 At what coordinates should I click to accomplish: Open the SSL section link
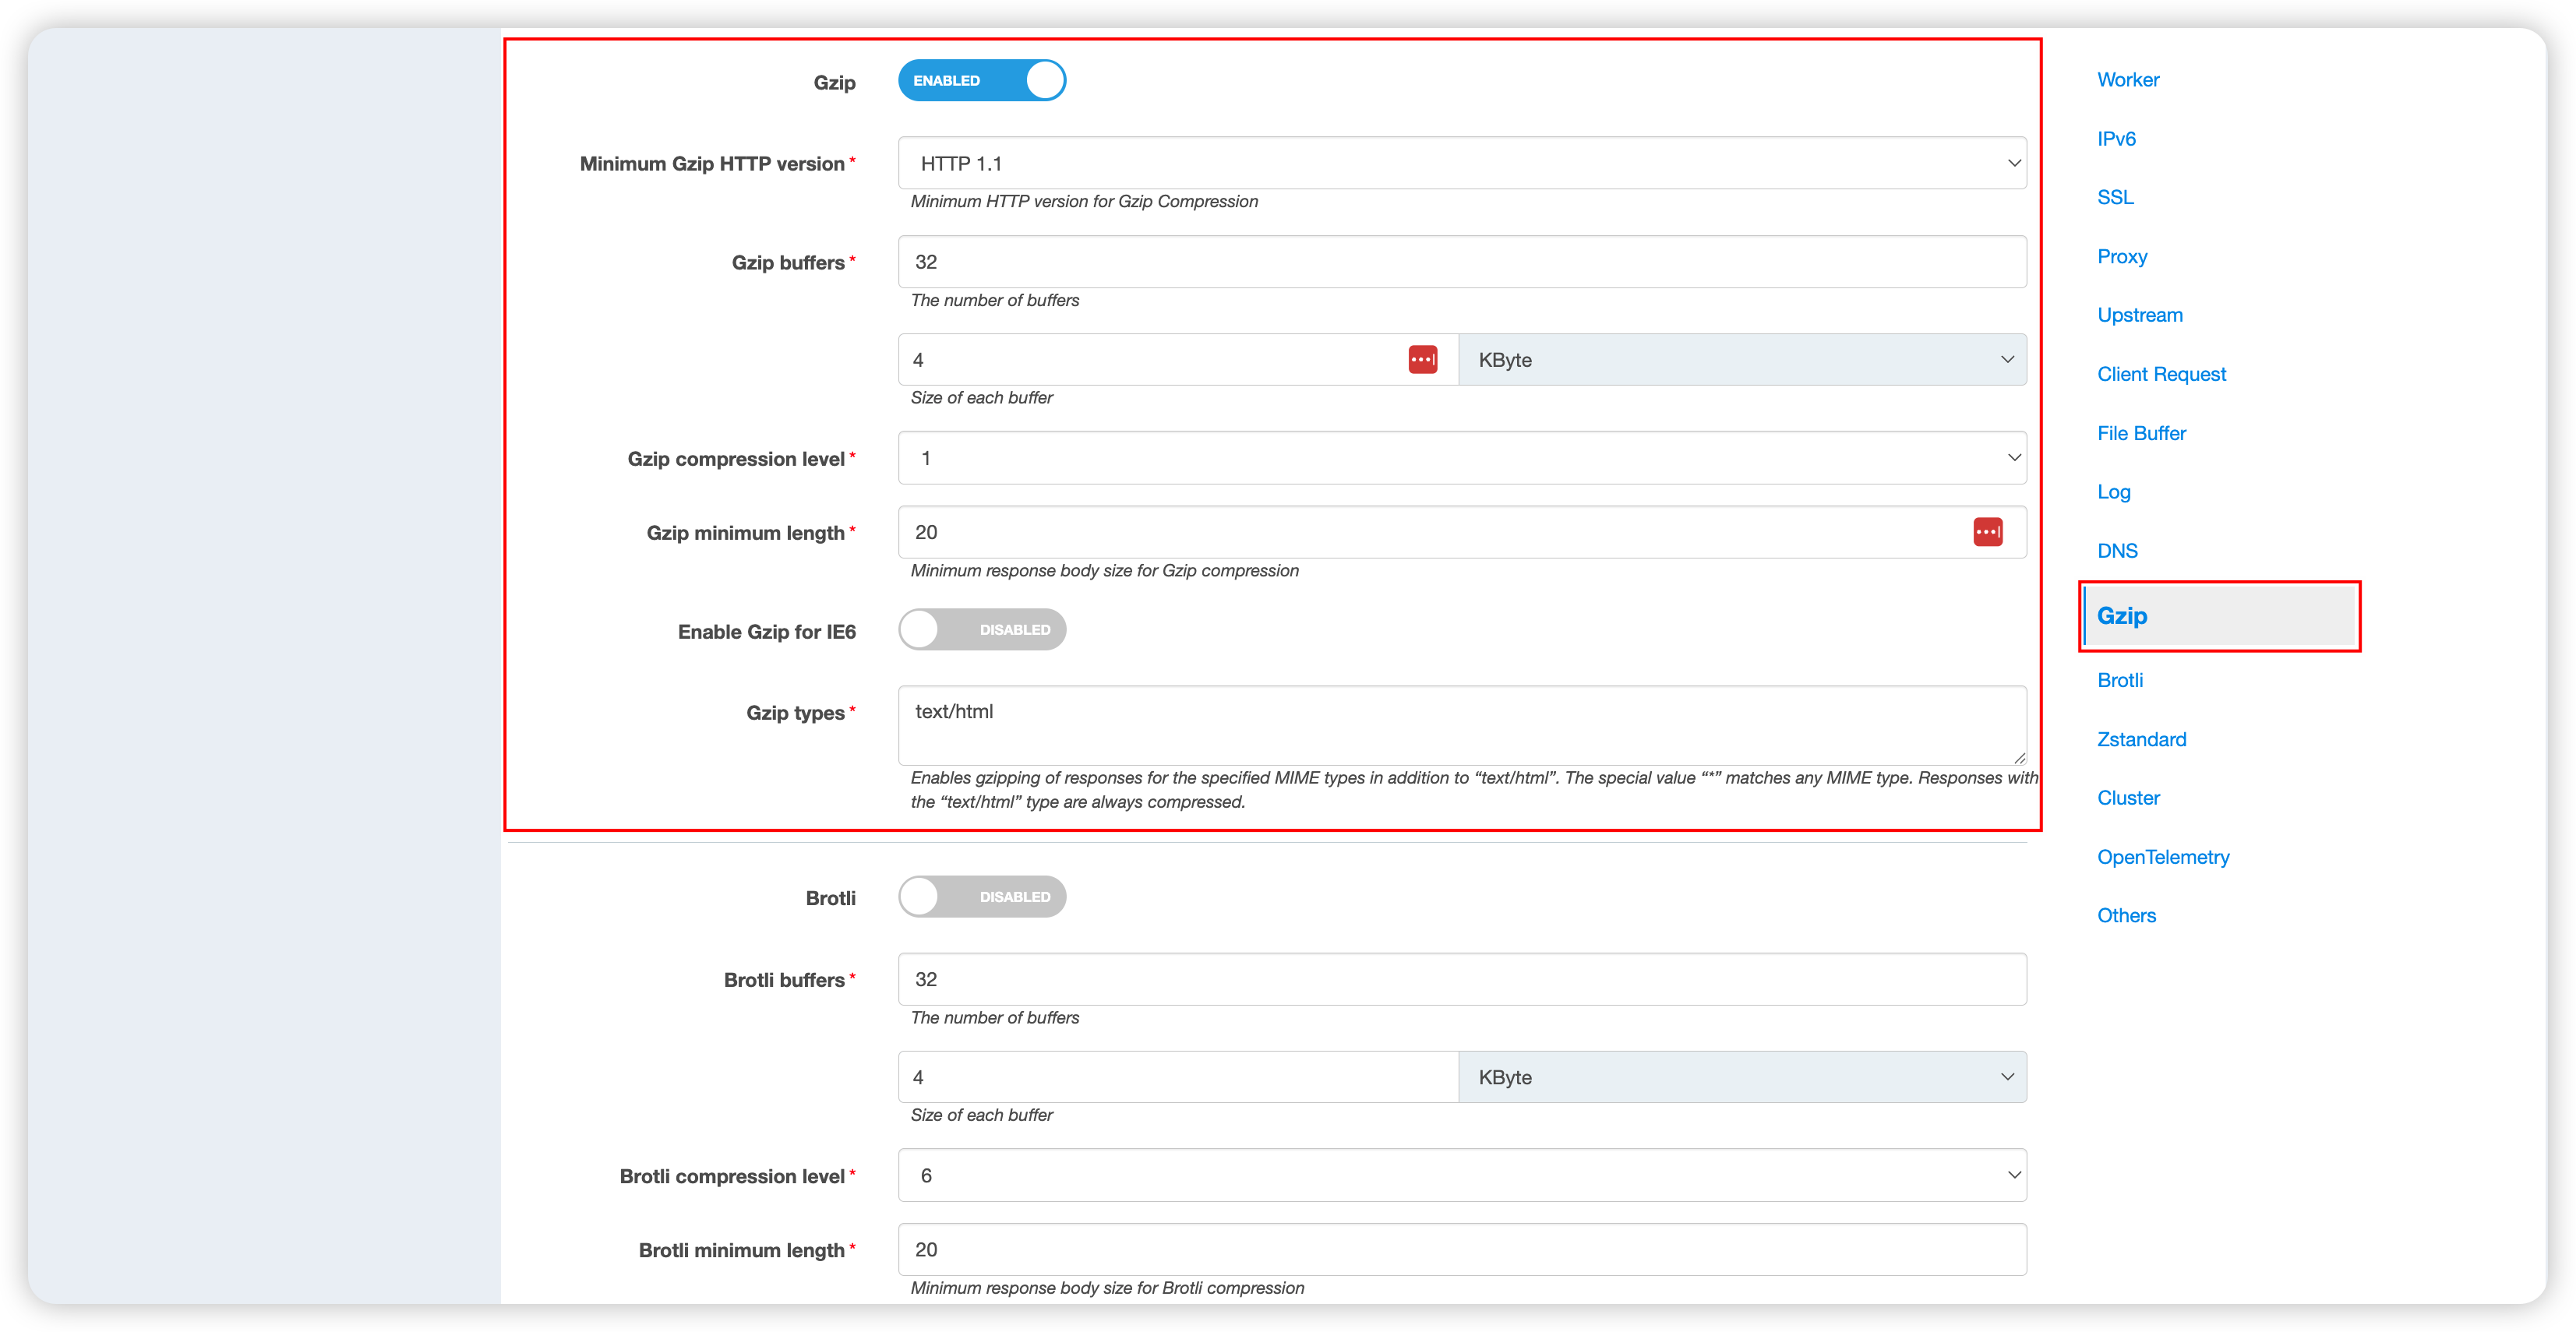click(2115, 198)
